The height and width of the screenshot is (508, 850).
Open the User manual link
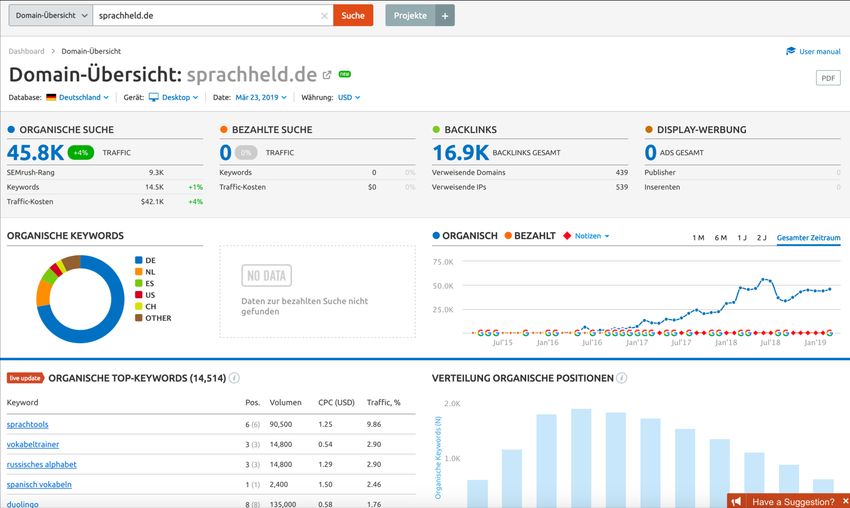[x=820, y=52]
